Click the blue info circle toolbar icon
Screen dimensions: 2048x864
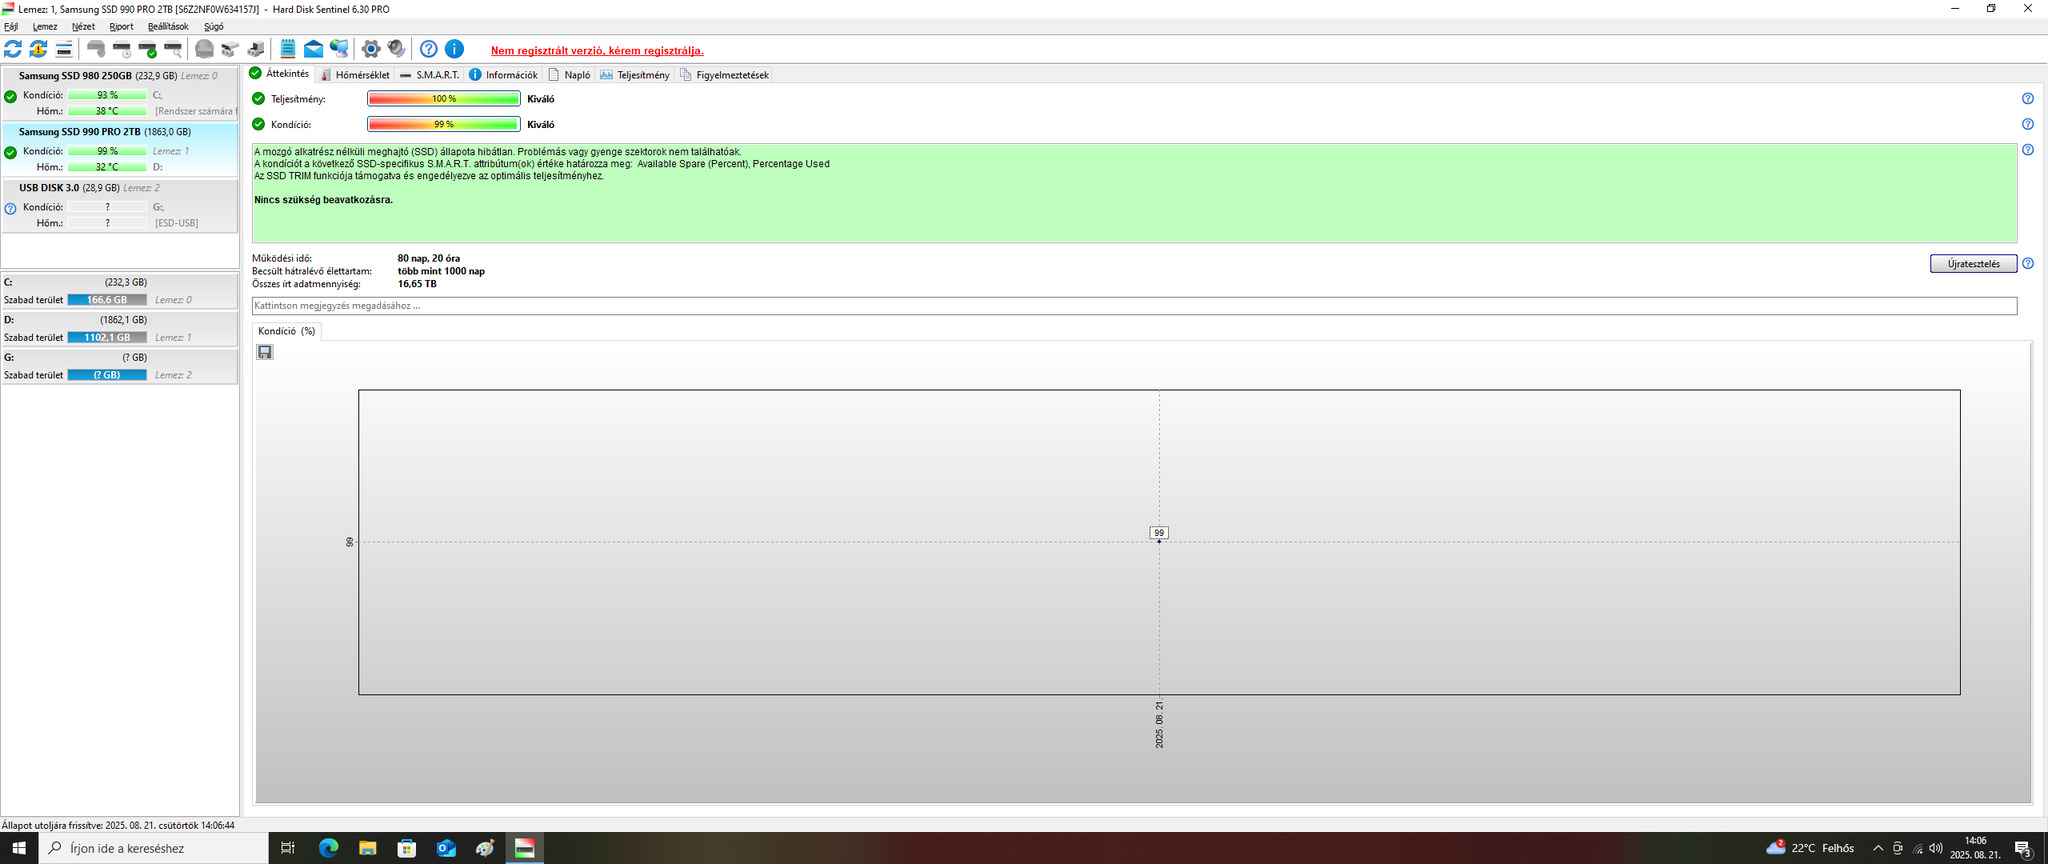[454, 49]
